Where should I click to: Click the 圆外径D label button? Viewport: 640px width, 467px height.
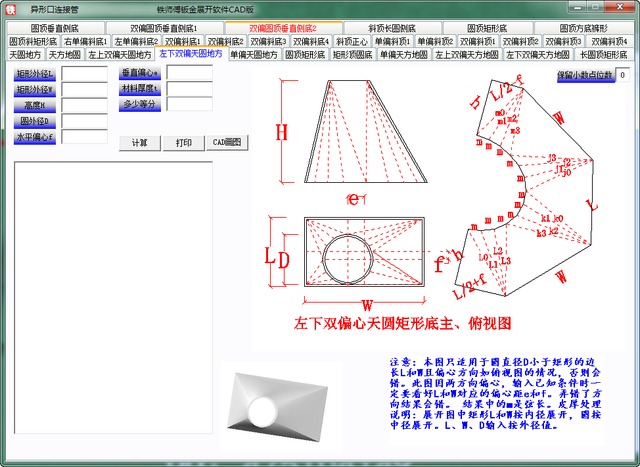tap(35, 121)
